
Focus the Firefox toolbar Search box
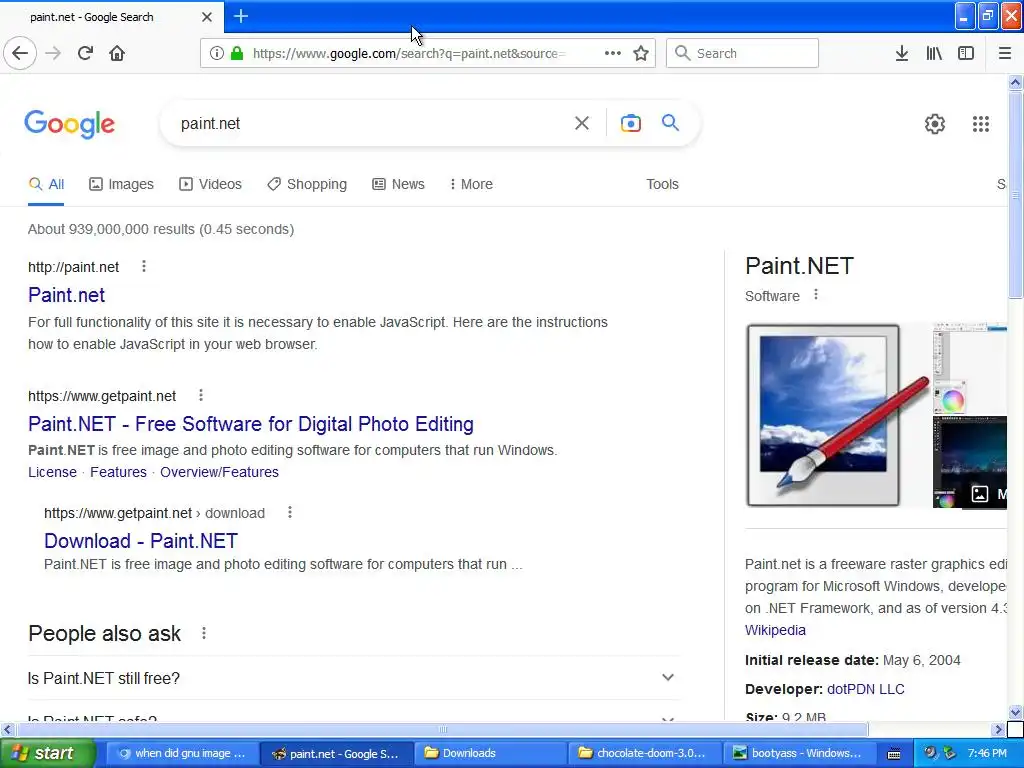tap(742, 54)
